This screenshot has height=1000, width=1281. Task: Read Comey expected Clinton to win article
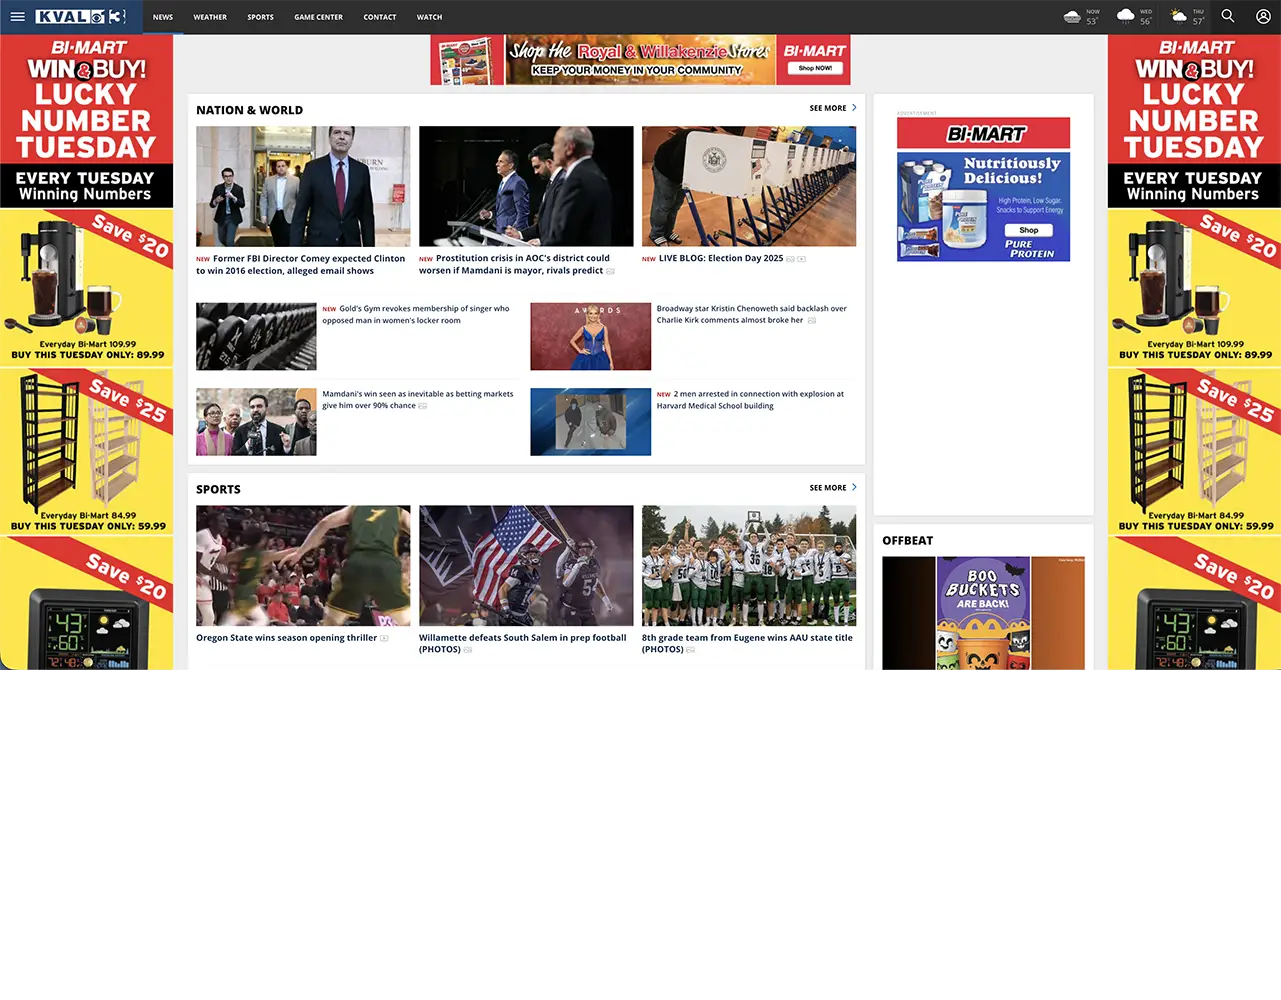click(301, 265)
